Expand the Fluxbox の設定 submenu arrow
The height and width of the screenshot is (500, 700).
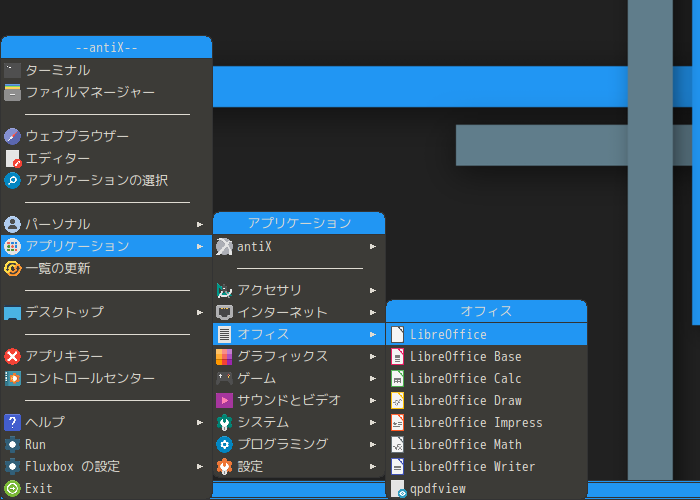point(200,467)
